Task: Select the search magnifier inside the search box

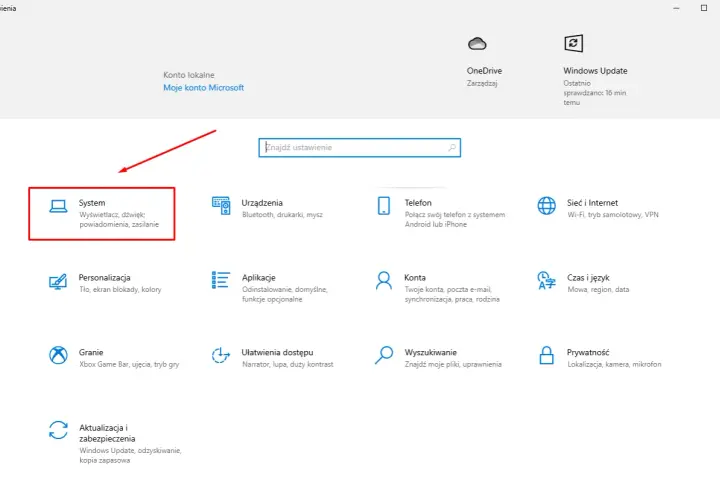Action: (452, 147)
